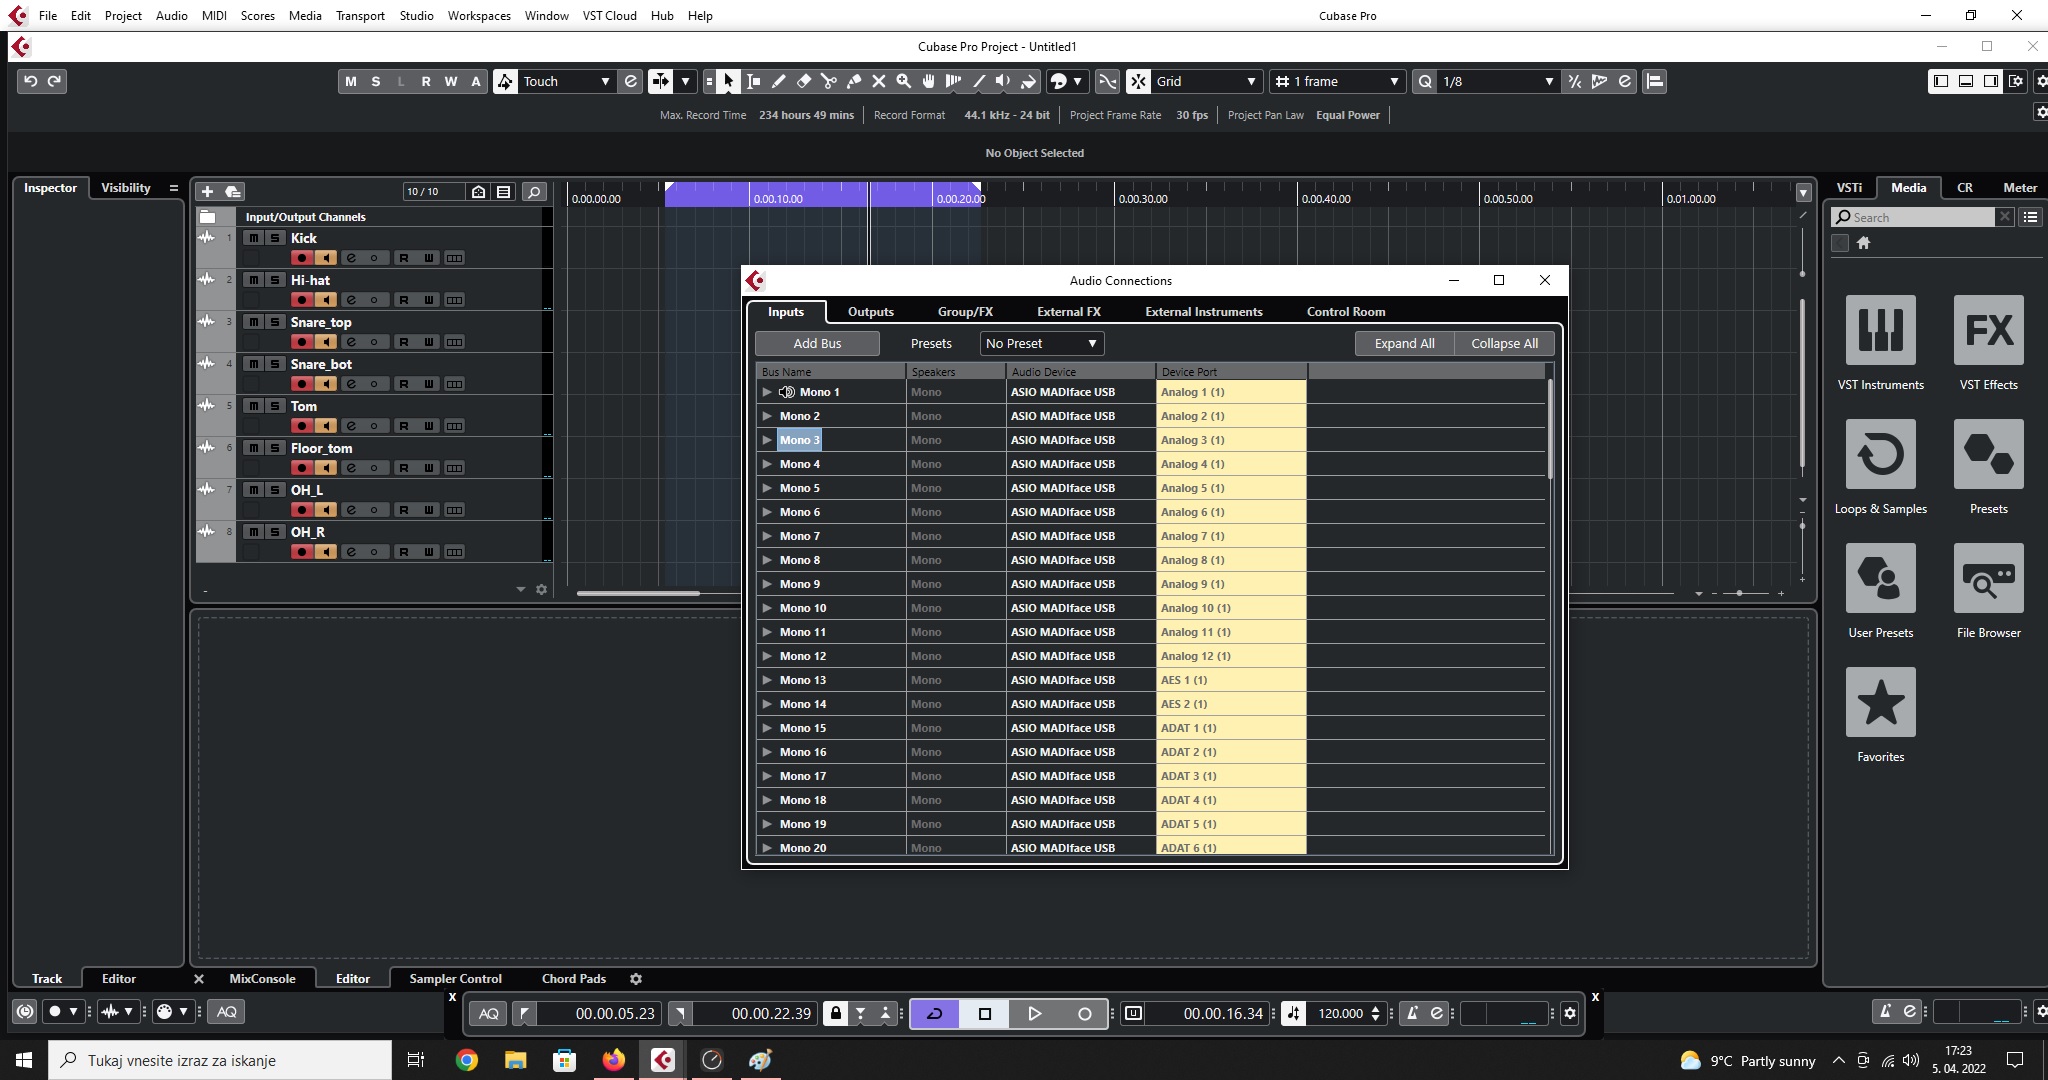This screenshot has height=1080, width=2048.
Task: Toggle Solo on the Hi-hat track
Action: pyautogui.click(x=275, y=280)
